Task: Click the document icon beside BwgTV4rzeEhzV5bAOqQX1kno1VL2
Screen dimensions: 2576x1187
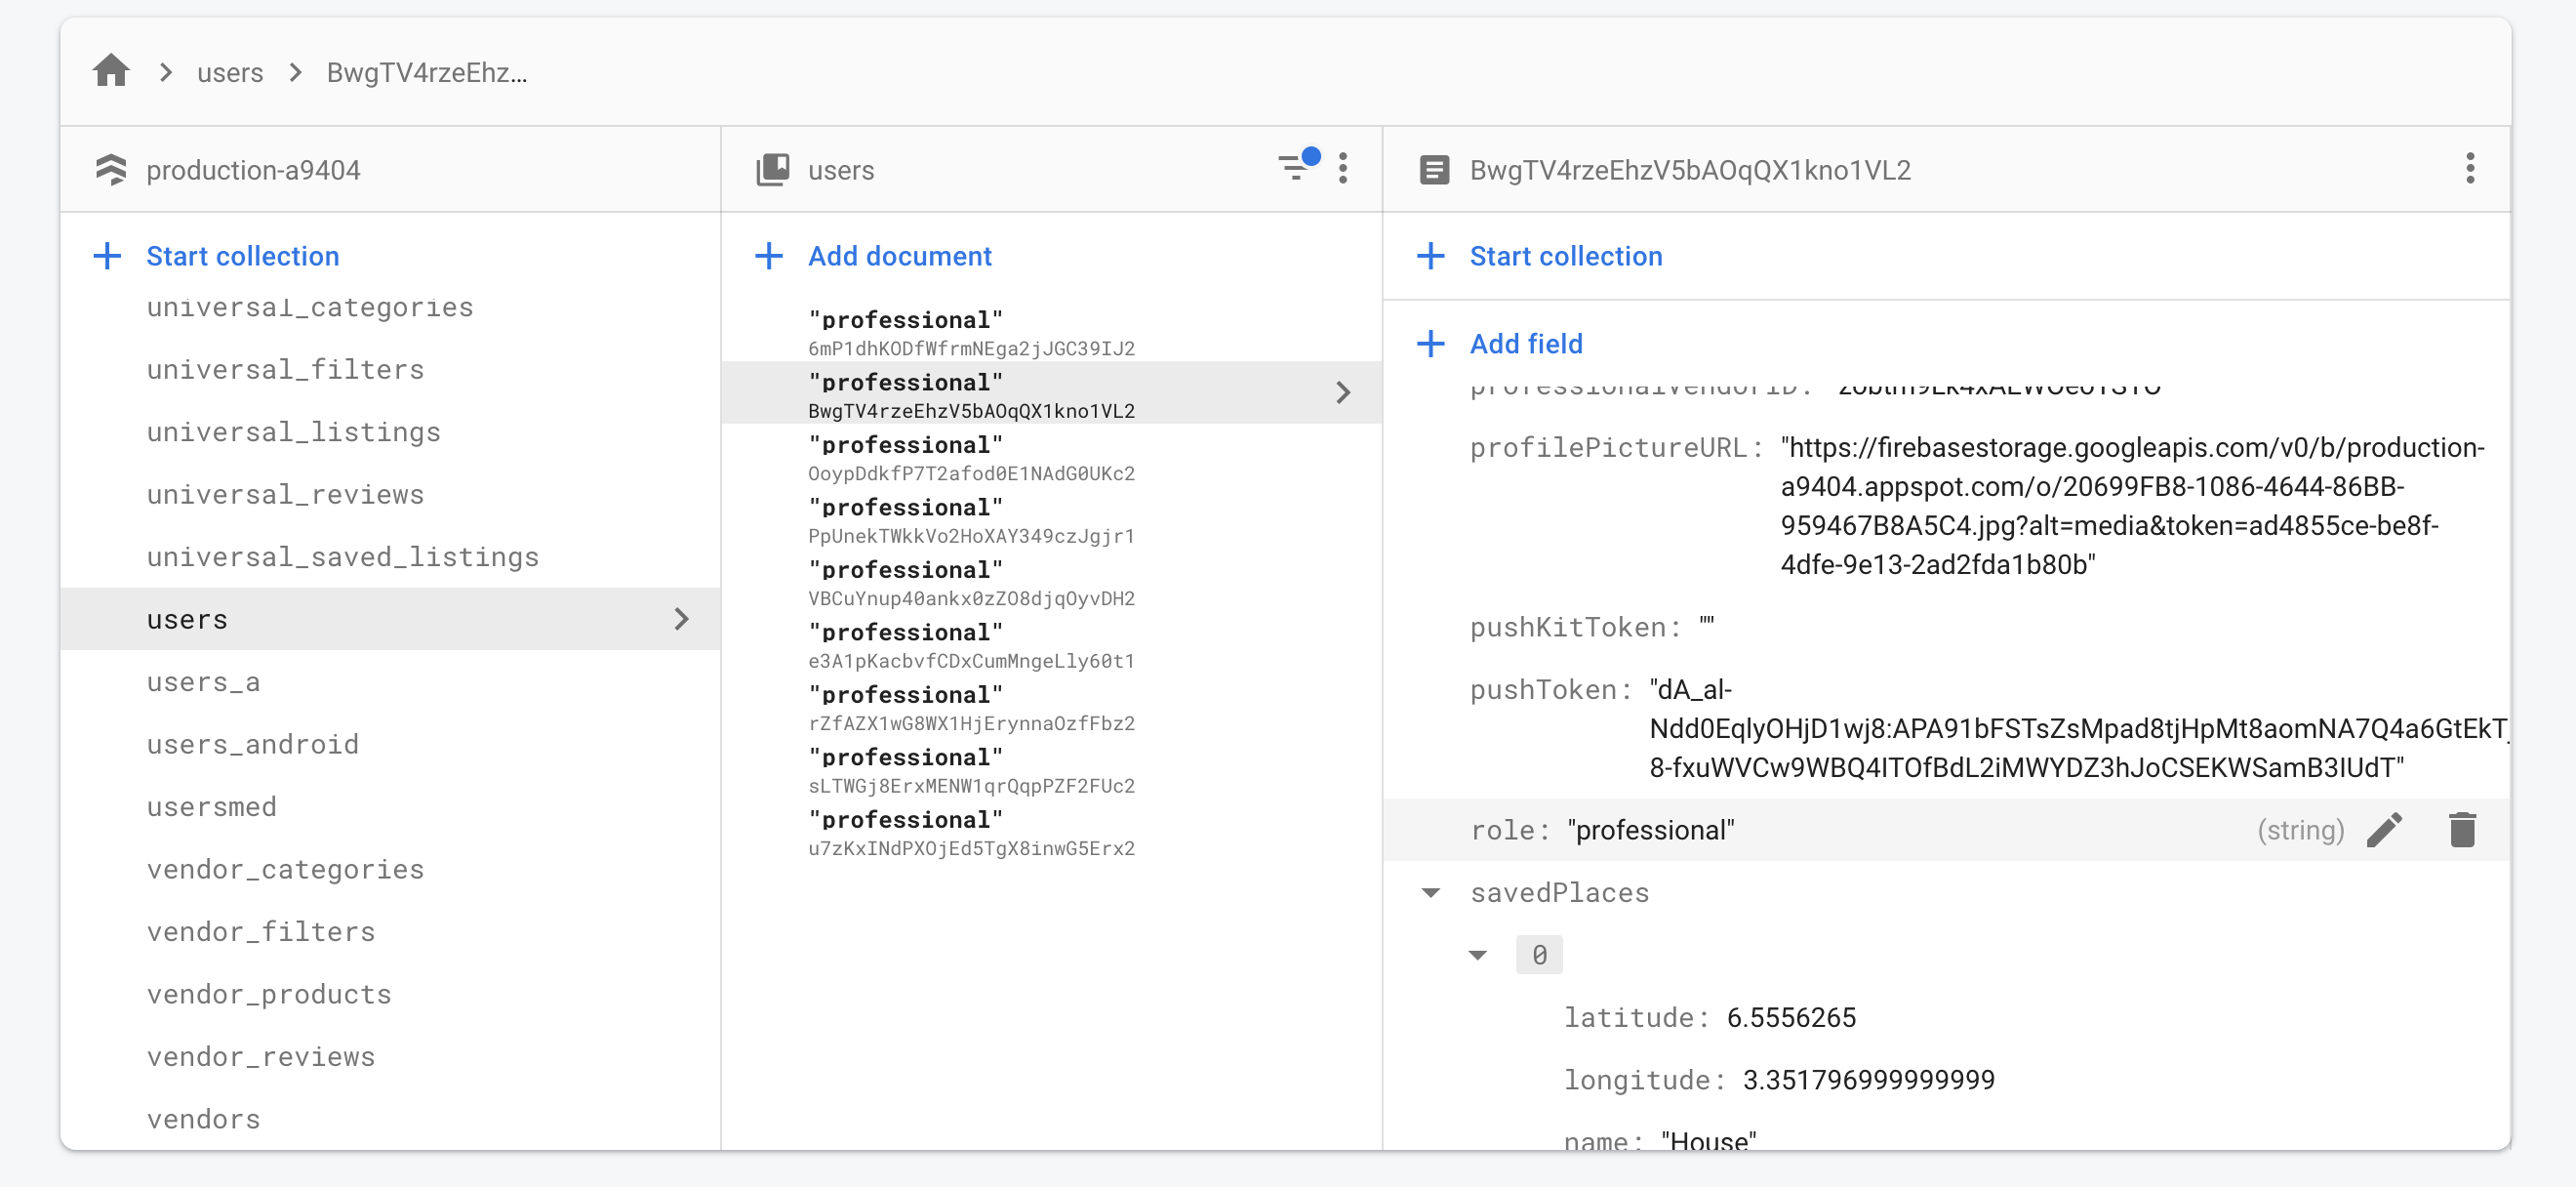Action: click(1434, 170)
